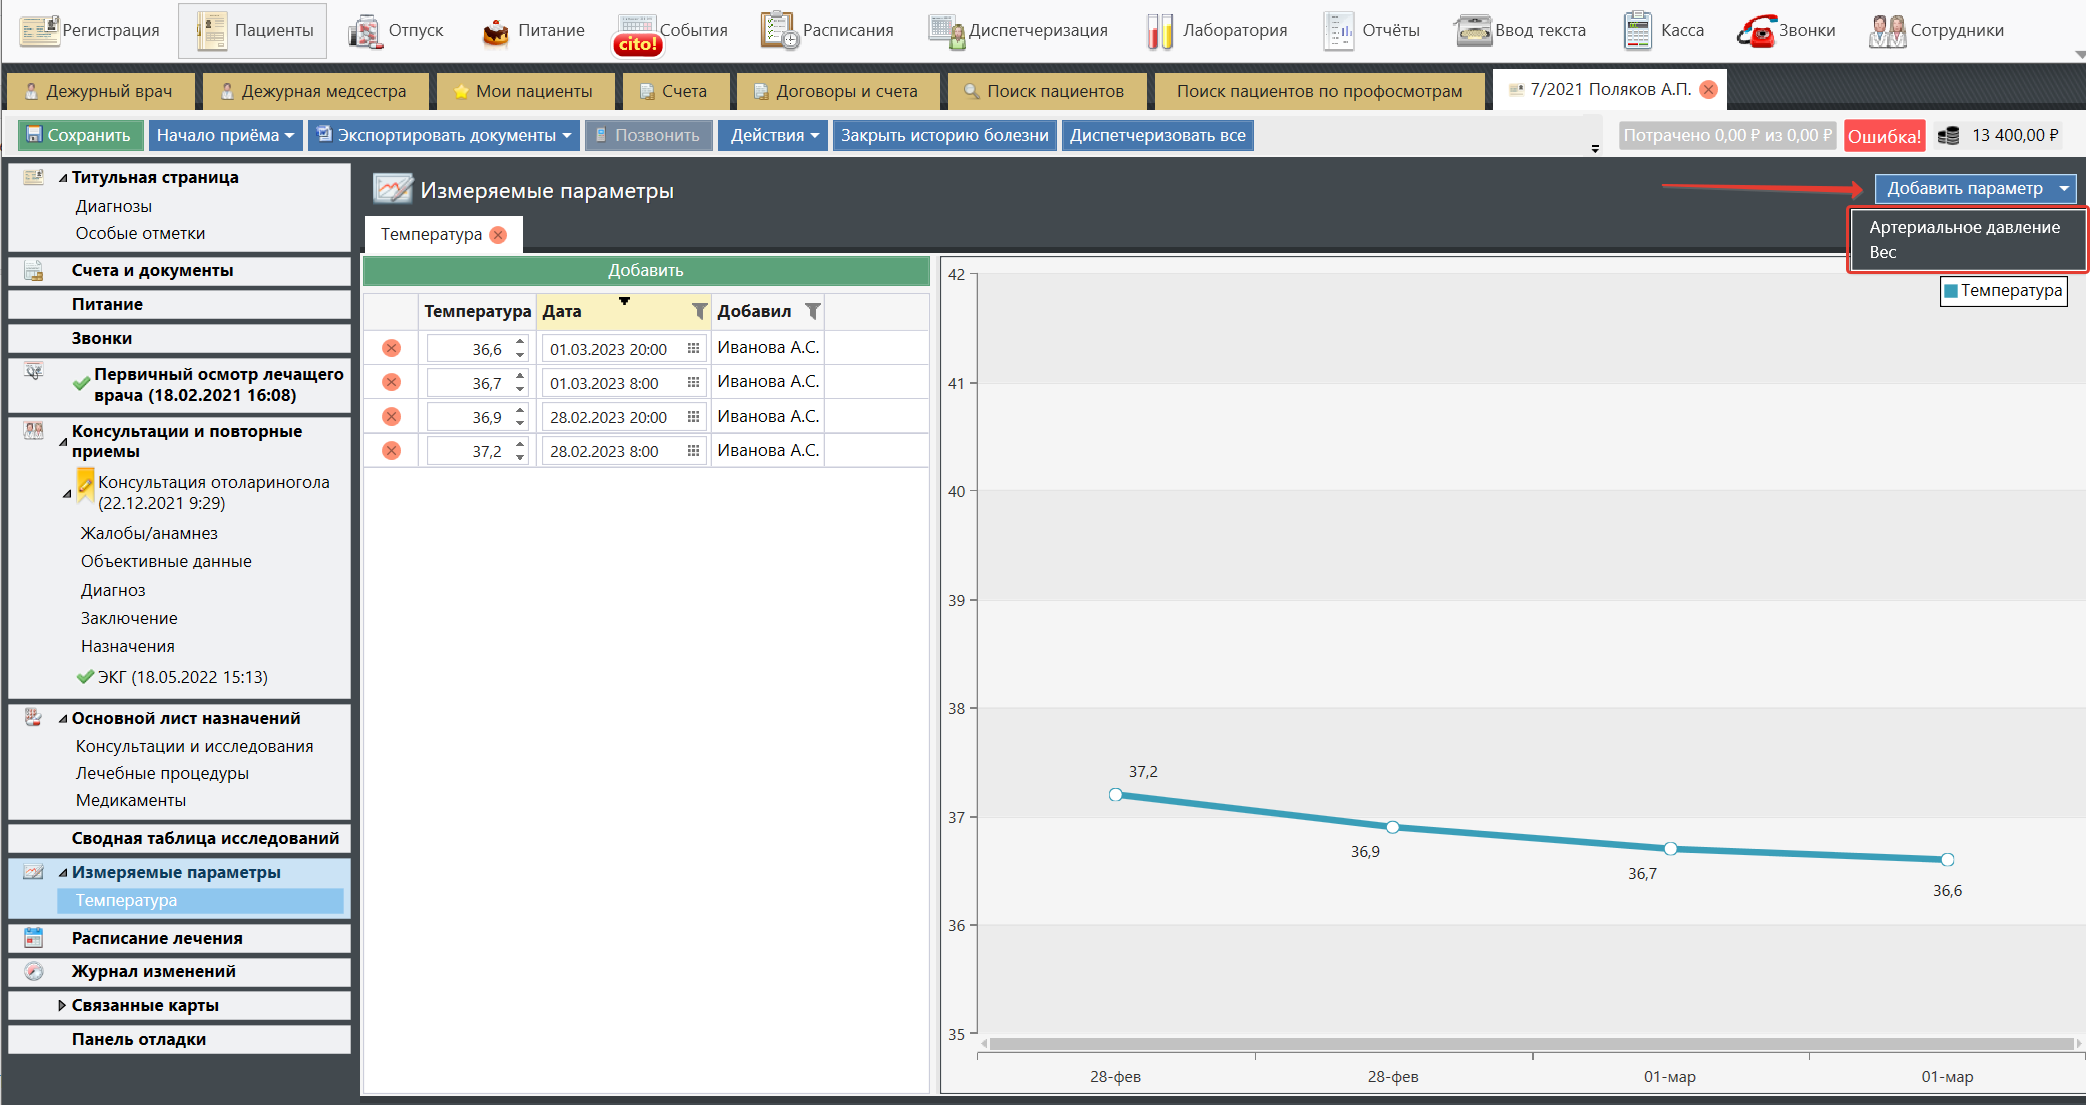Collapse the Основной лист назначений section
Screen dimensions: 2090x1105
pos(63,718)
